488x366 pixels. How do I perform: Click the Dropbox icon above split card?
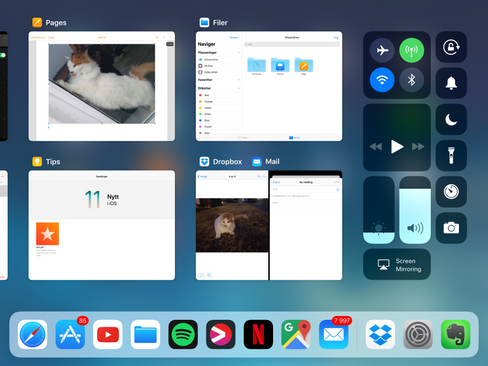[x=204, y=162]
